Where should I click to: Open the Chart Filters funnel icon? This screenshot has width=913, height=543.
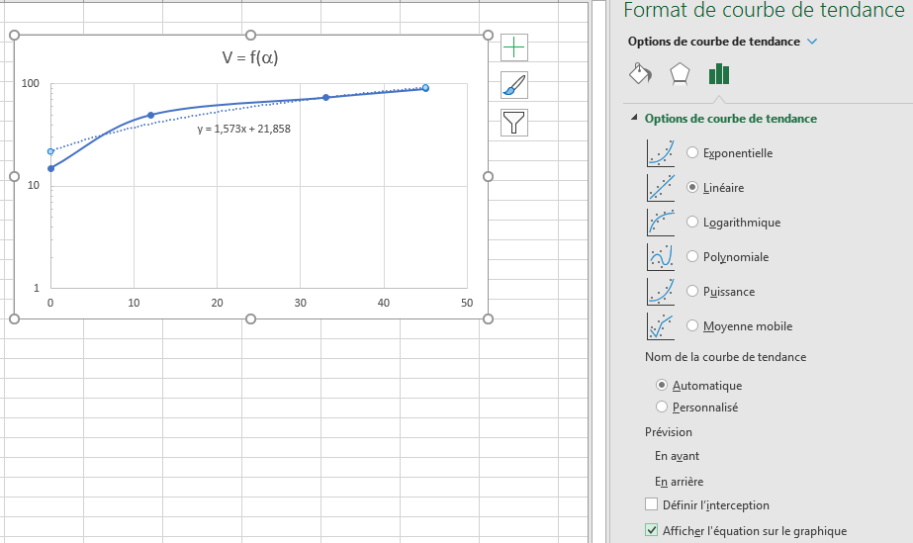point(514,122)
